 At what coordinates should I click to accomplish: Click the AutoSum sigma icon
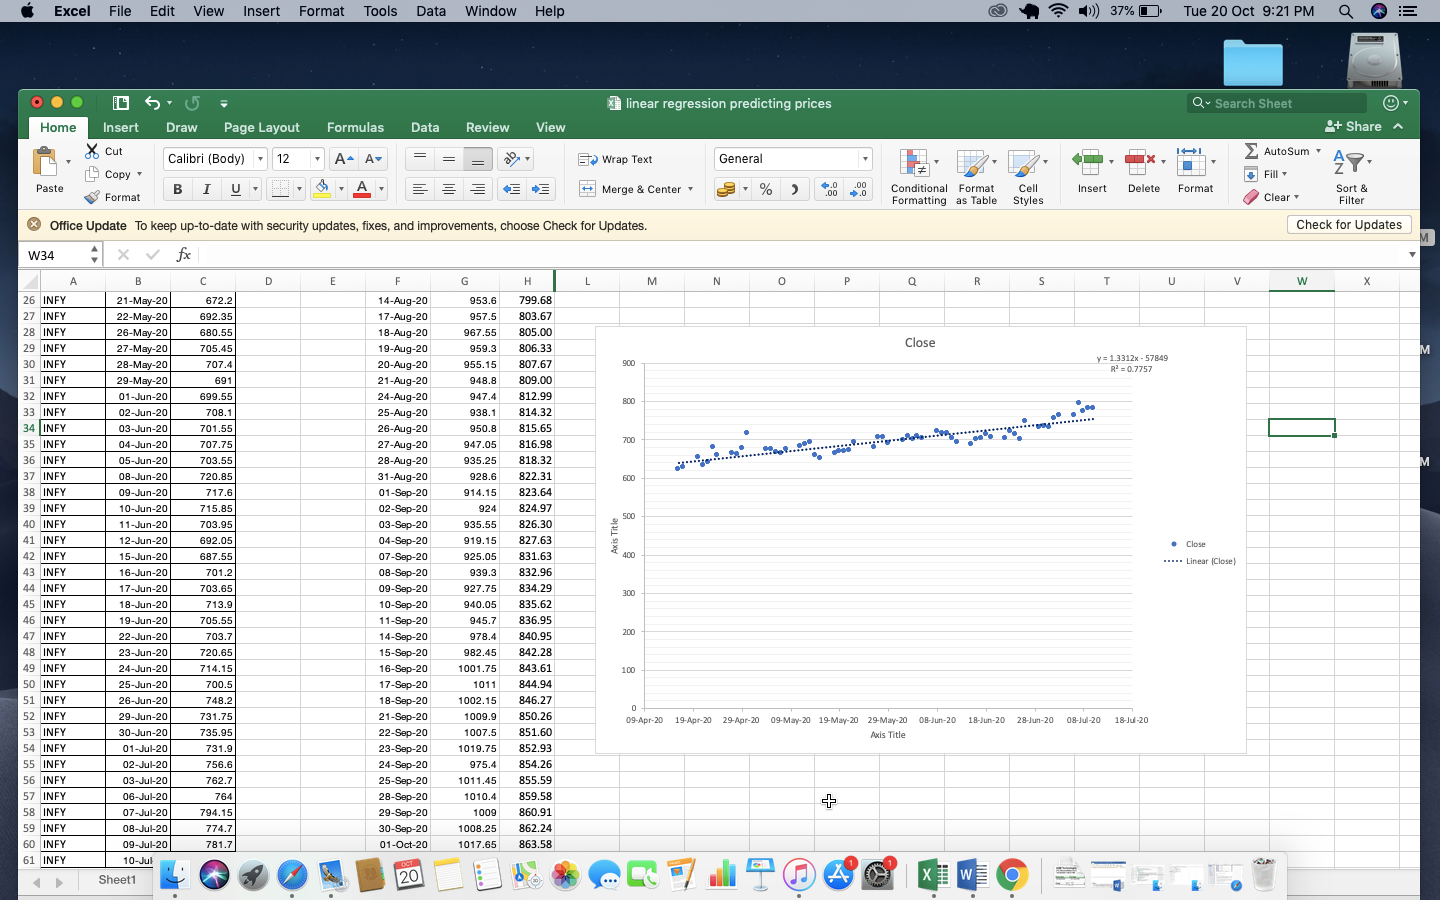click(1251, 151)
